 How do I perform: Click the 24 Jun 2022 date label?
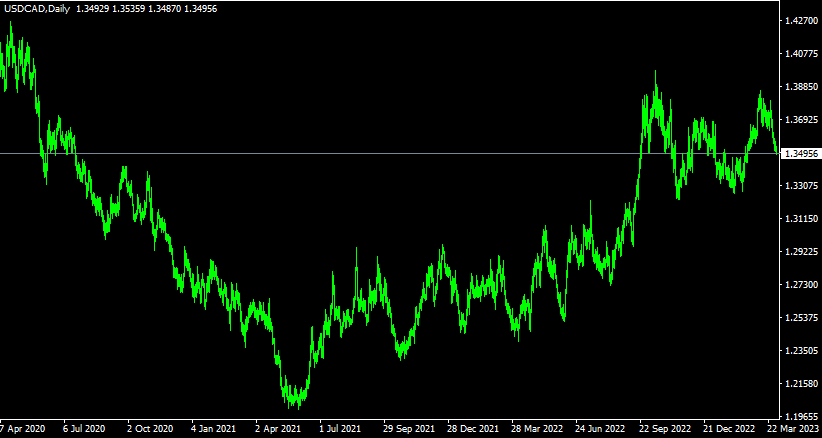601,429
